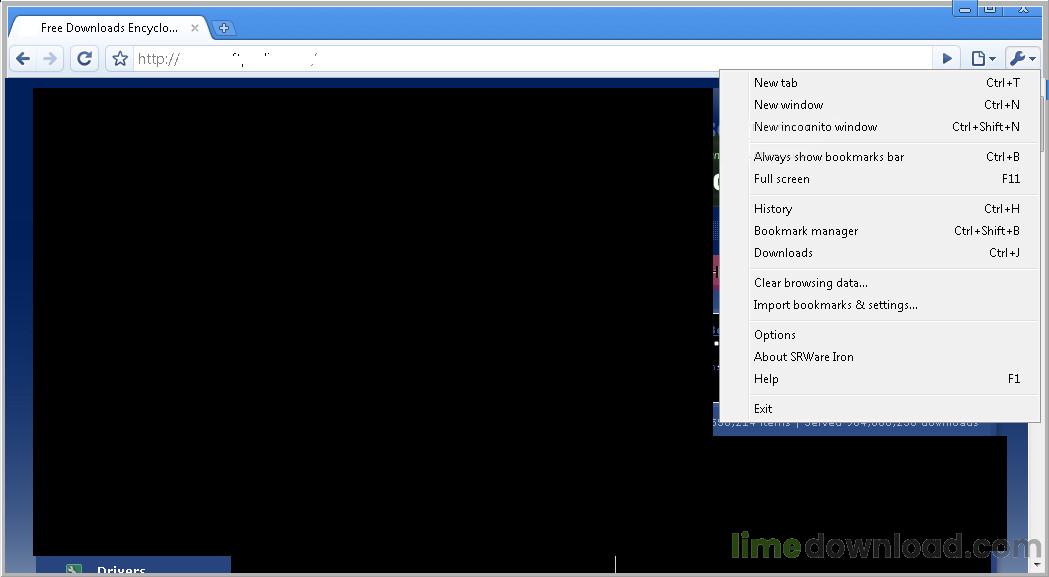This screenshot has width=1049, height=577.
Task: Reload the page with refresh icon
Action: [85, 59]
